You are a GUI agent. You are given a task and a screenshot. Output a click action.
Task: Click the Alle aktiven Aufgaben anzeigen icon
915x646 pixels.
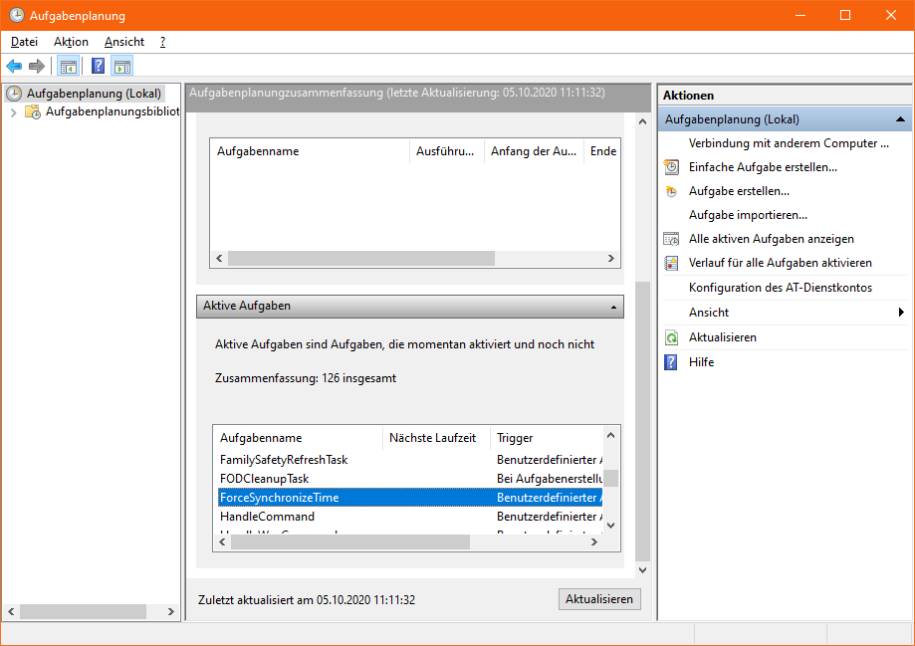pyautogui.click(x=672, y=239)
